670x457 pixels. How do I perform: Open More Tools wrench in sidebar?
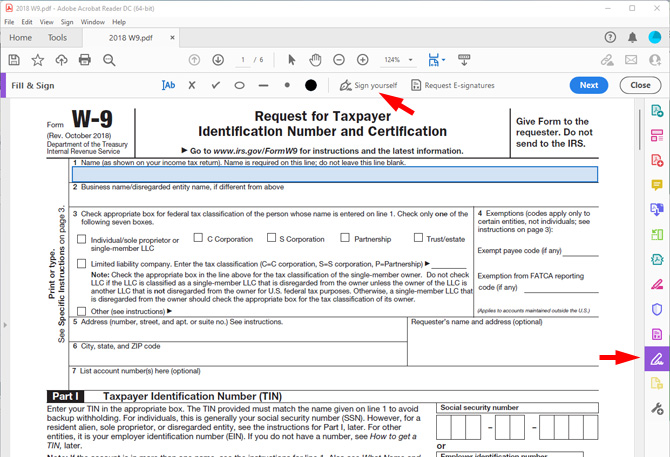click(657, 408)
